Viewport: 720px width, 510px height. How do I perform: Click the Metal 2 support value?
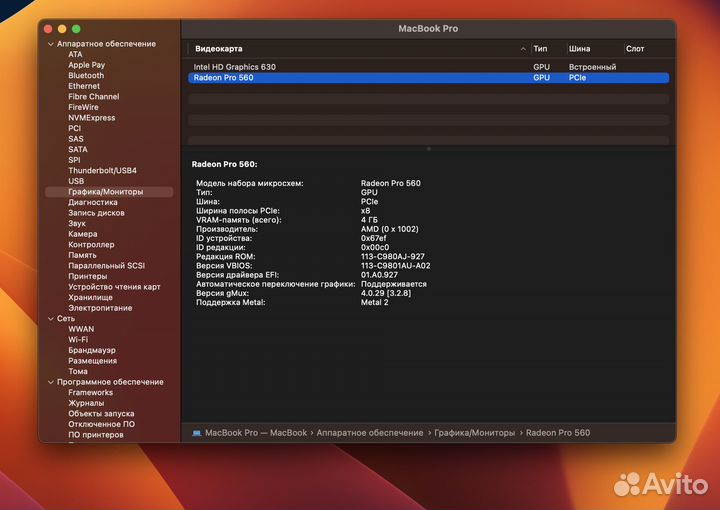coord(374,302)
